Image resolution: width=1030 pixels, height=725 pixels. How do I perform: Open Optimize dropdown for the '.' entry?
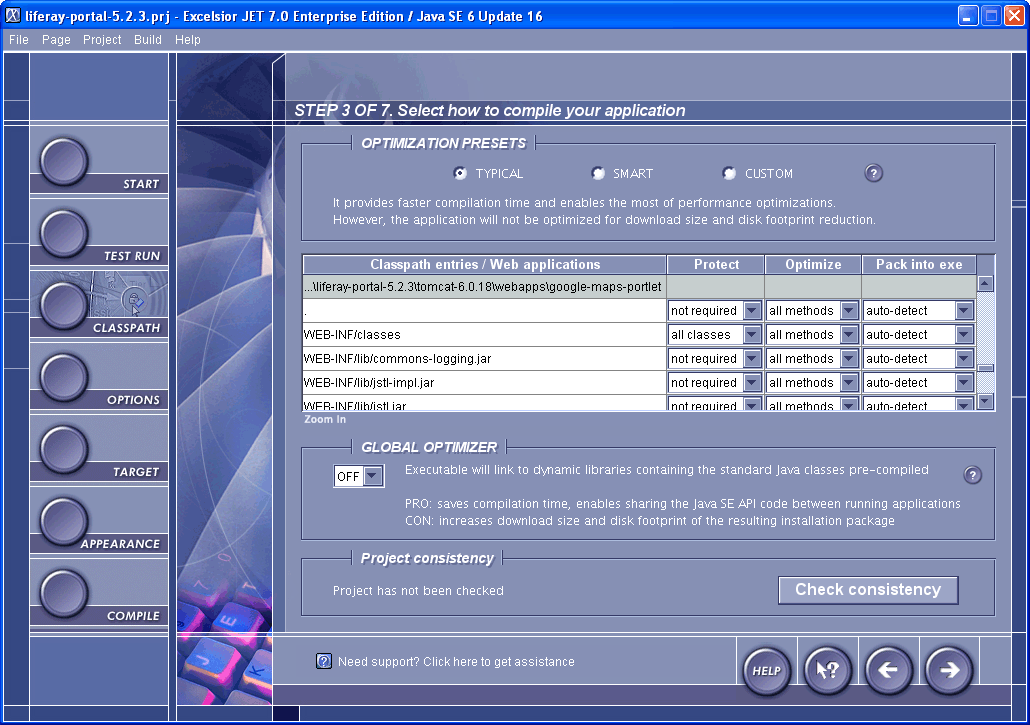pyautogui.click(x=849, y=311)
